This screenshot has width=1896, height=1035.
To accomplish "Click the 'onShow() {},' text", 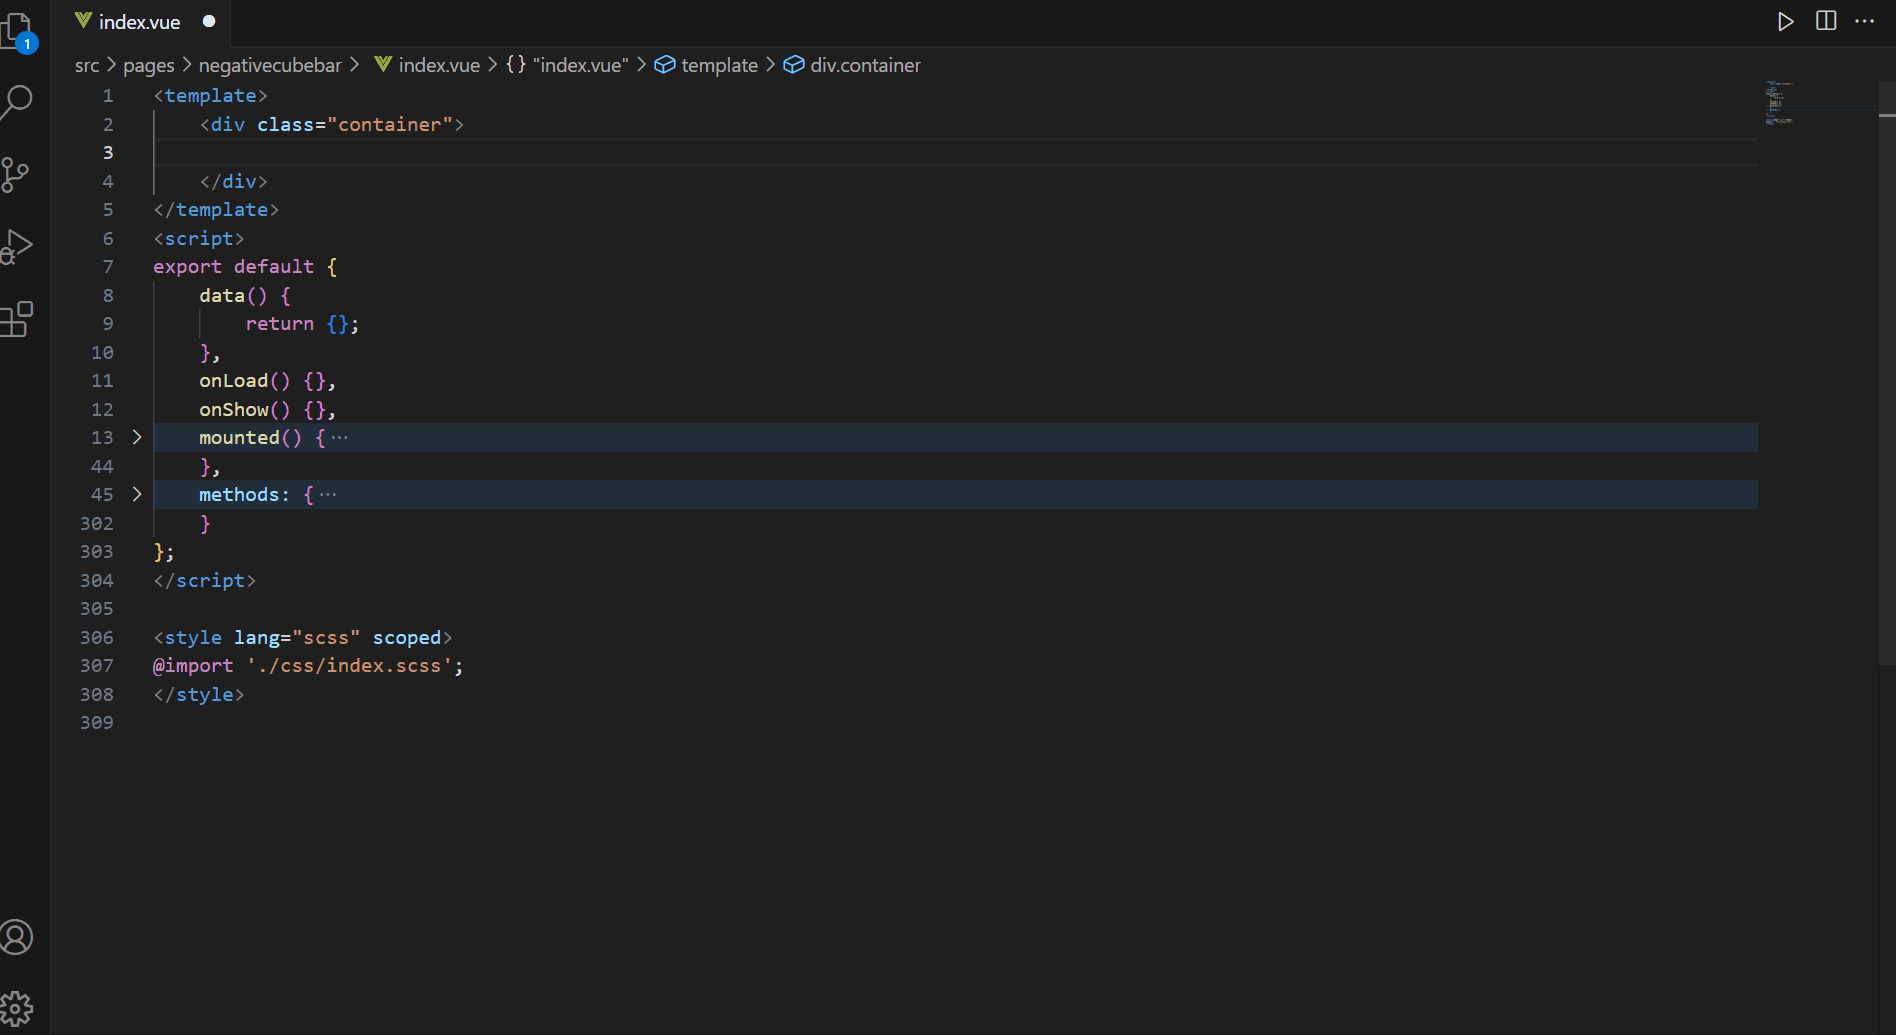I will tap(267, 409).
